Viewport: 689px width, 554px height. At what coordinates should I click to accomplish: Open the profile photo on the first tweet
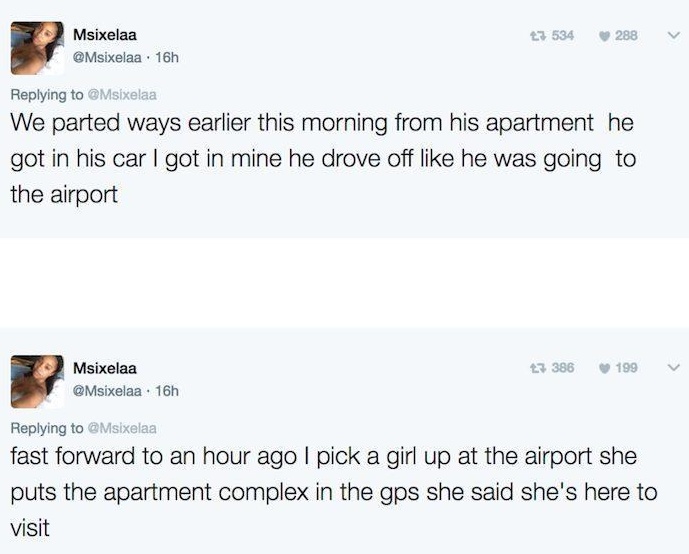click(x=38, y=48)
